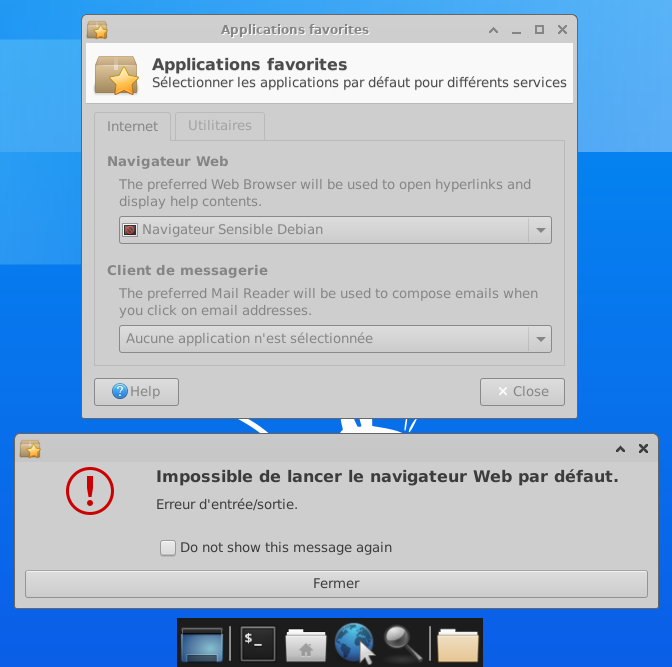Click the Help button
This screenshot has width=672, height=667.
[x=136, y=392]
